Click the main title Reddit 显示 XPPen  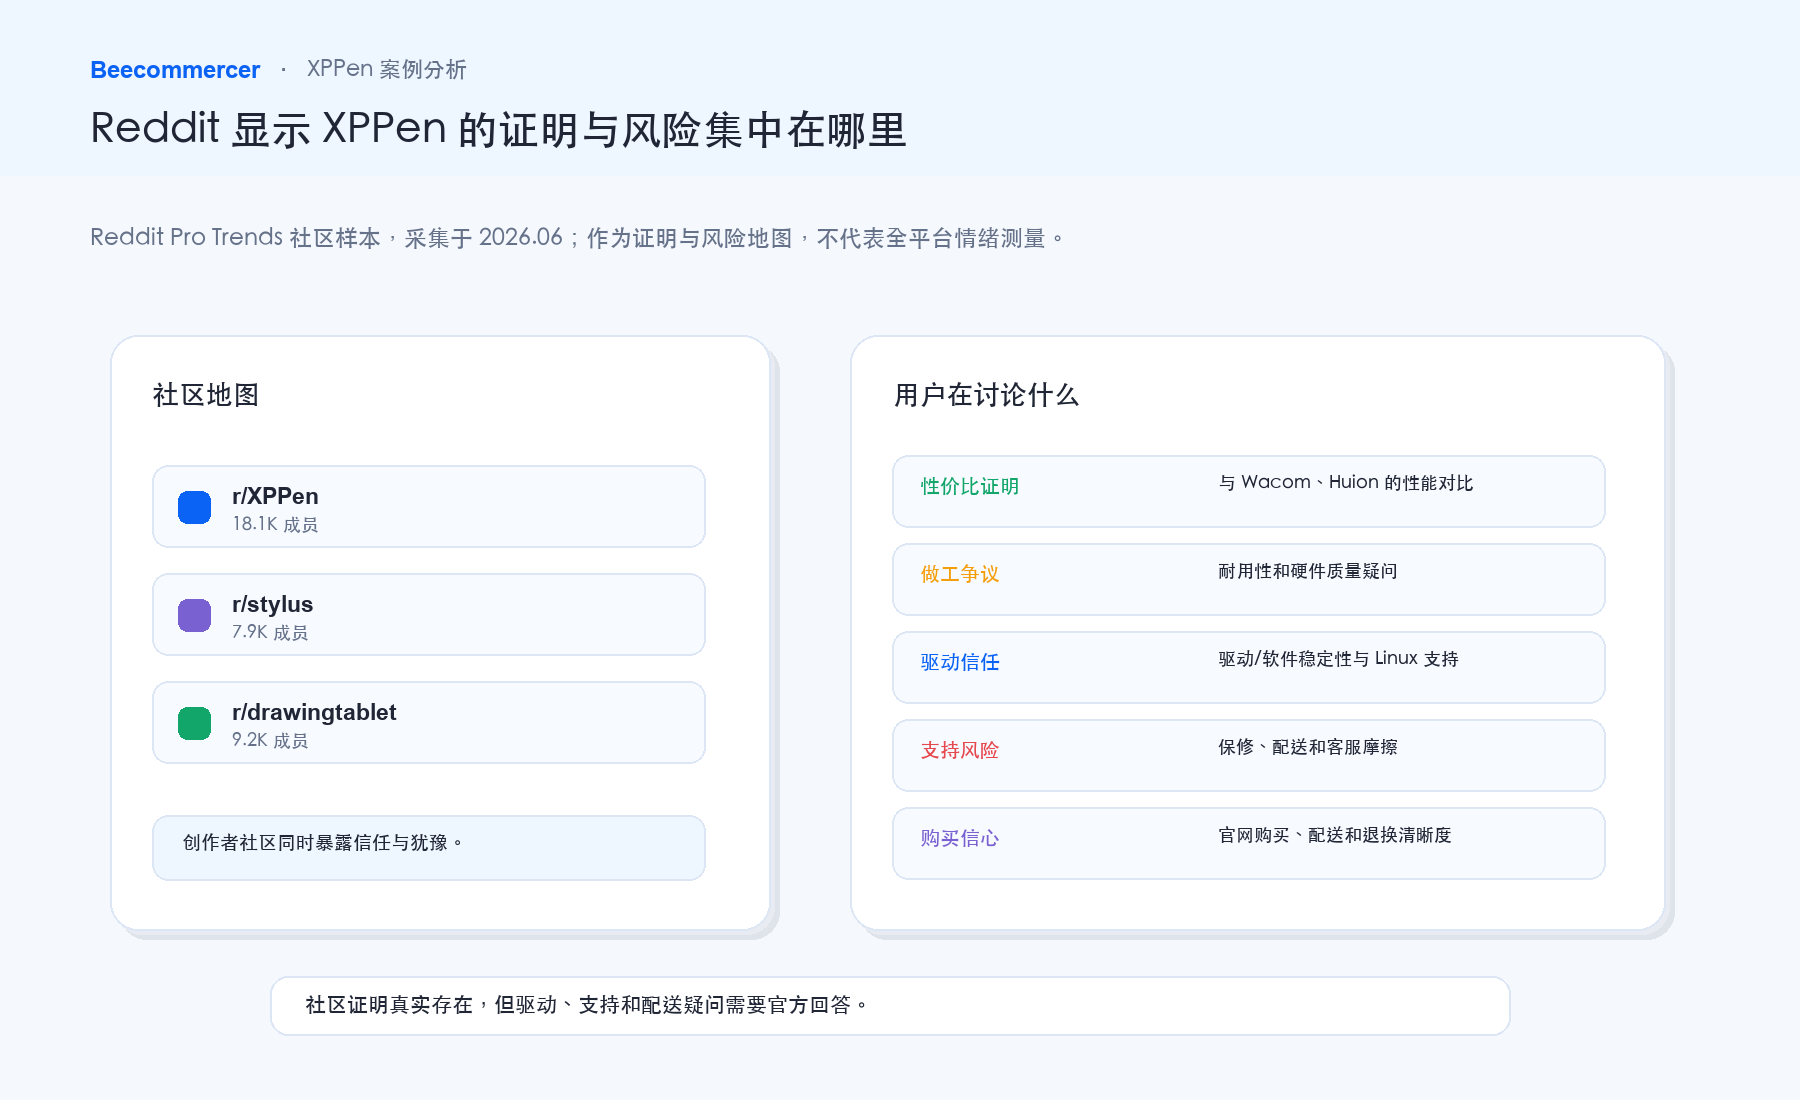point(498,129)
